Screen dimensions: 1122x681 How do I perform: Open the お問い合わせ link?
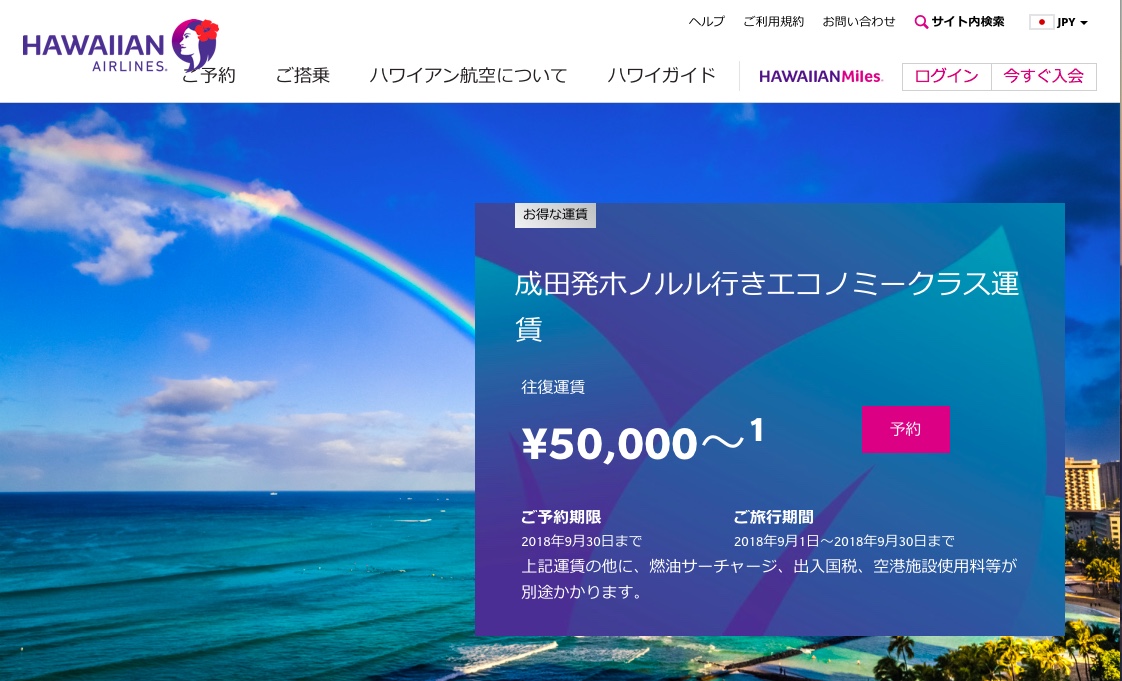pyautogui.click(x=859, y=21)
